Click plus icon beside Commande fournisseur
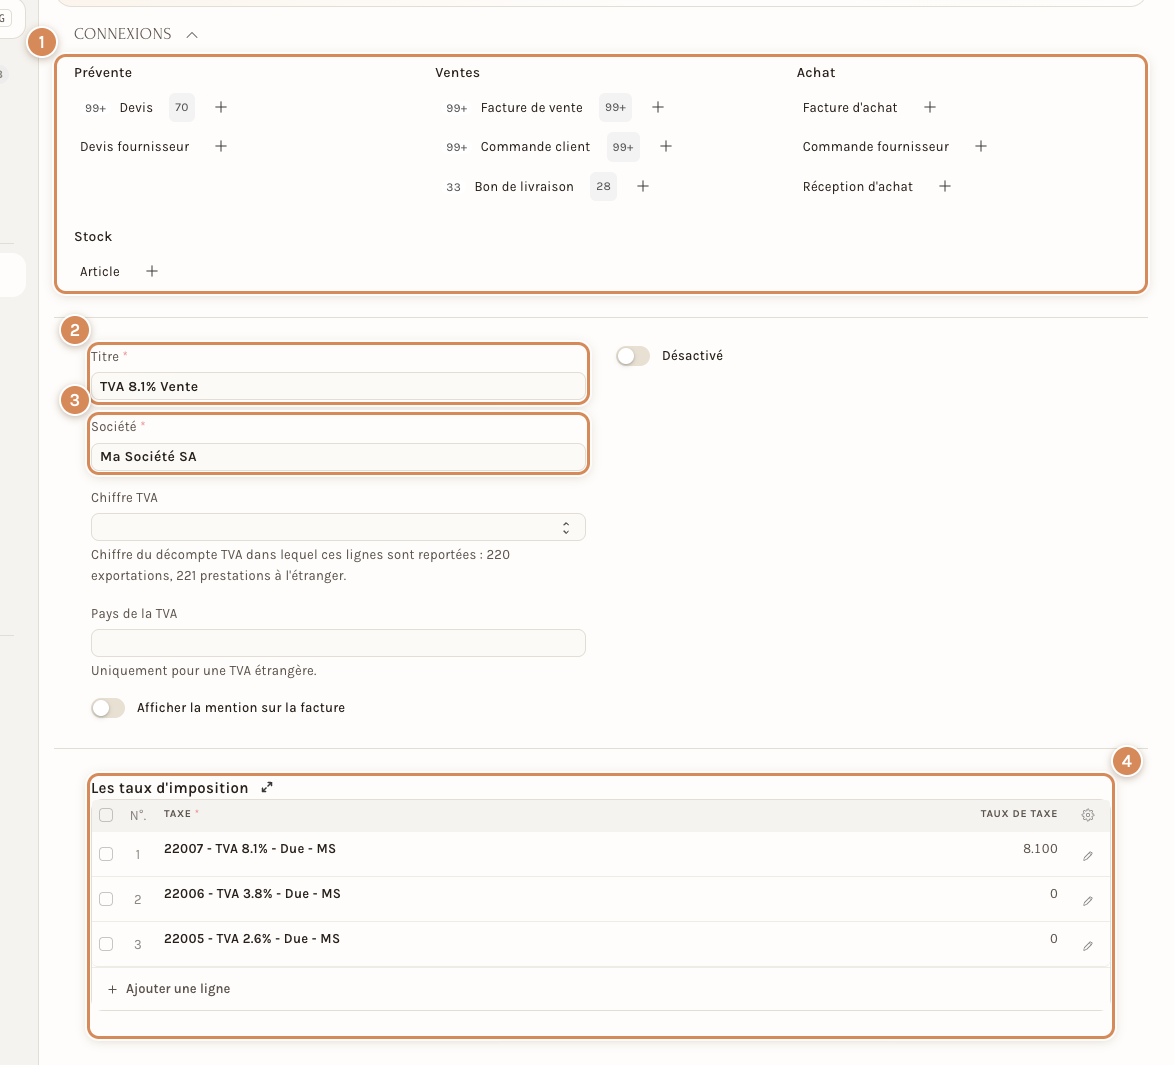1174x1065 pixels. pos(981,146)
